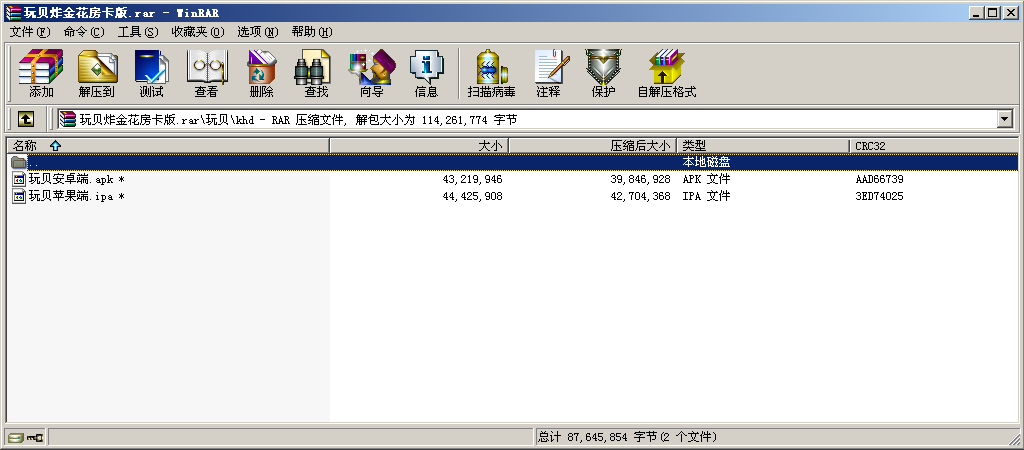1024x450 pixels.
Task: Sort list by 大小 column header
Action: coord(420,146)
